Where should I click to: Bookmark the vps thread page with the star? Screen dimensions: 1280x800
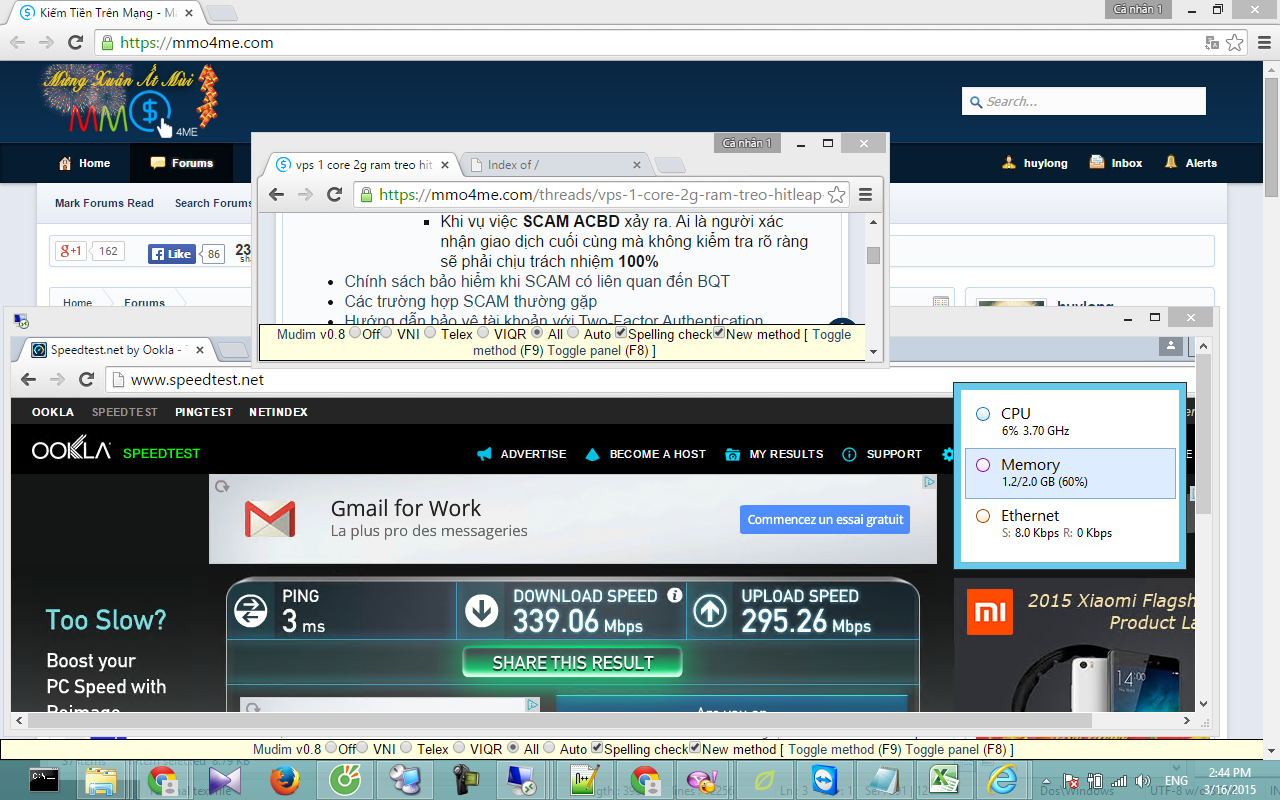coord(837,194)
